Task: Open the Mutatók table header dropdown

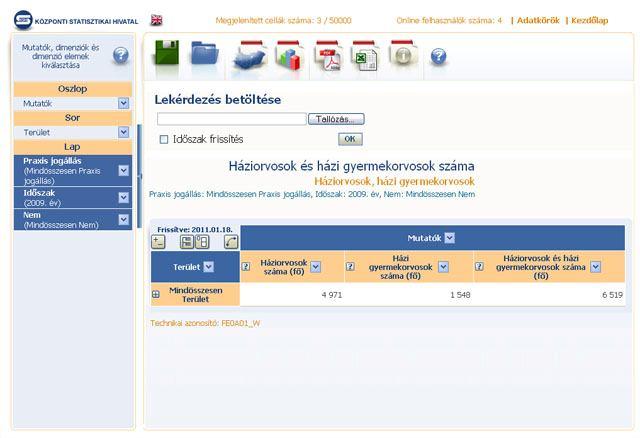Action: tap(449, 238)
